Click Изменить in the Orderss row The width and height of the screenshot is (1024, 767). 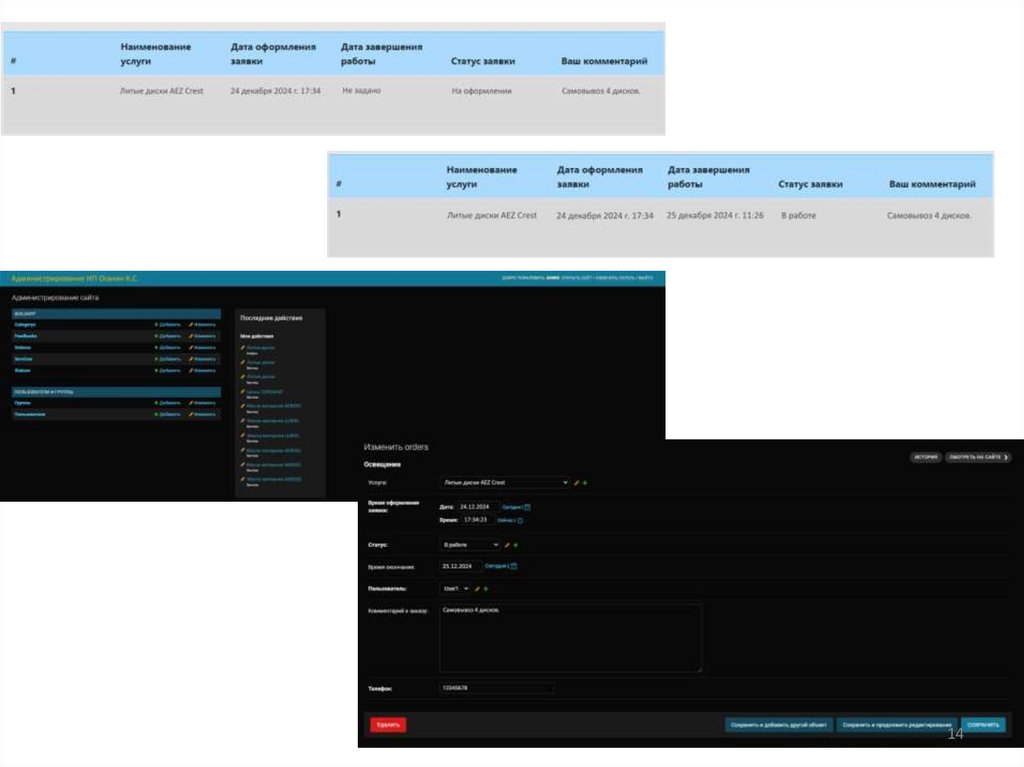[x=202, y=348]
